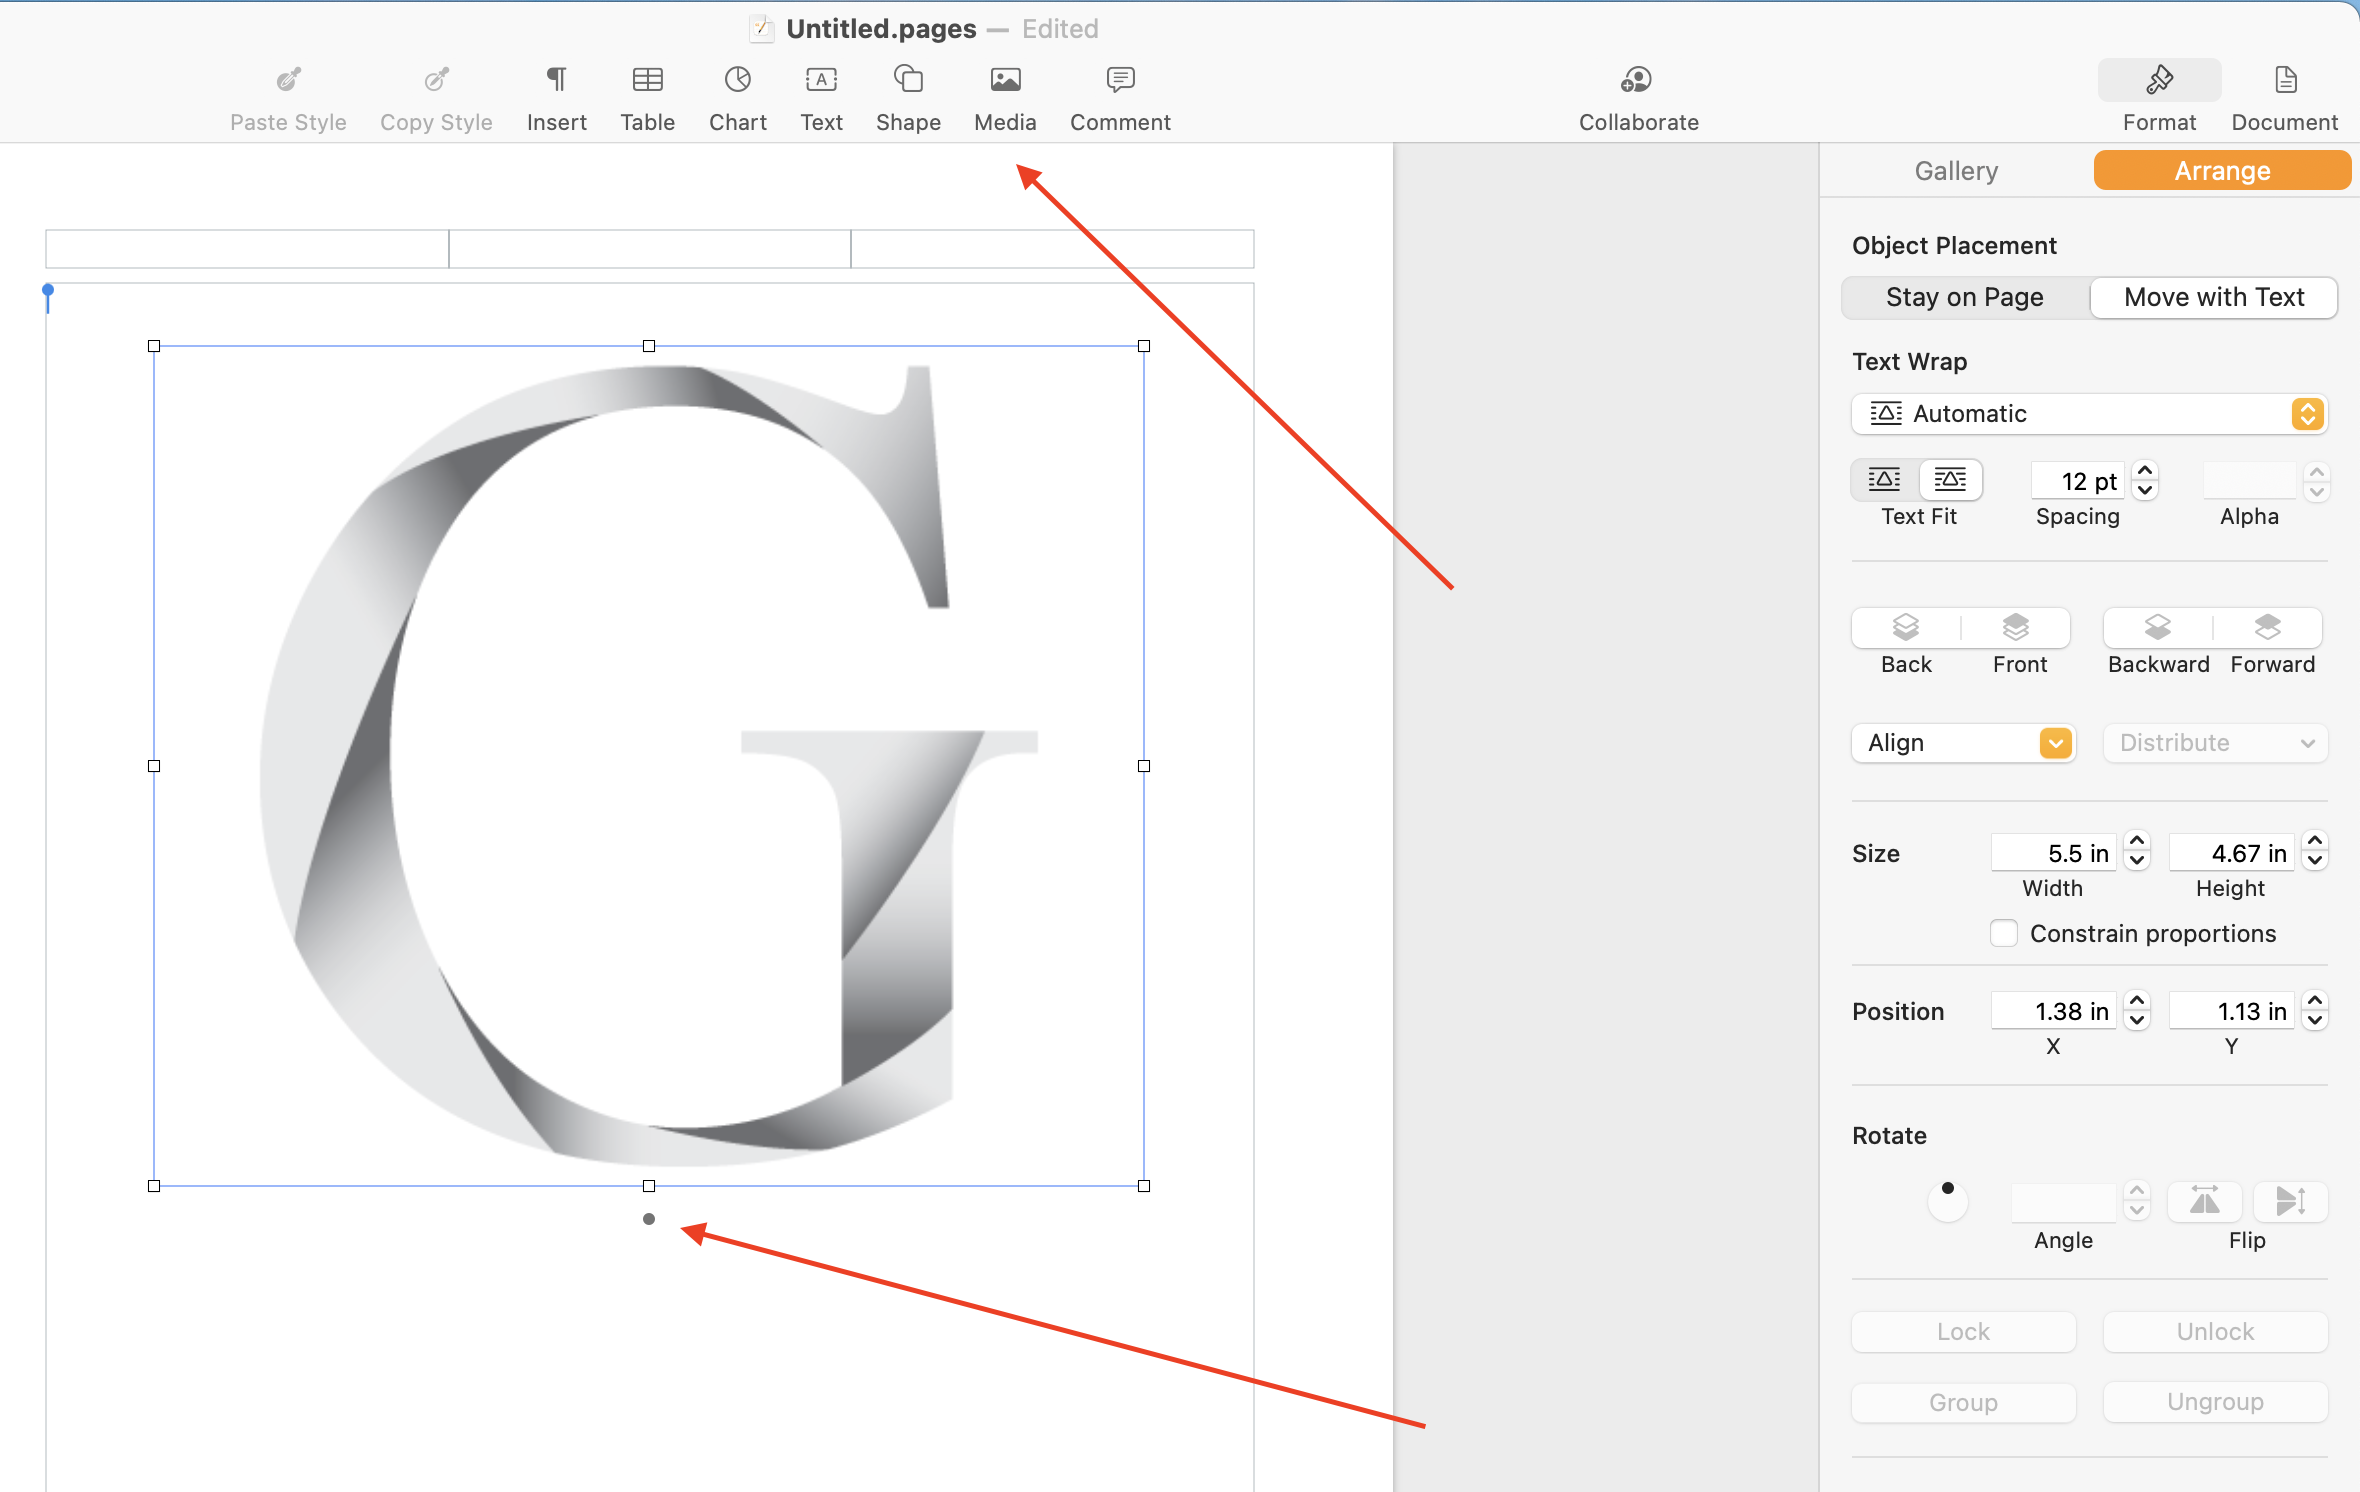Switch to the Gallery tab

[x=1956, y=171]
